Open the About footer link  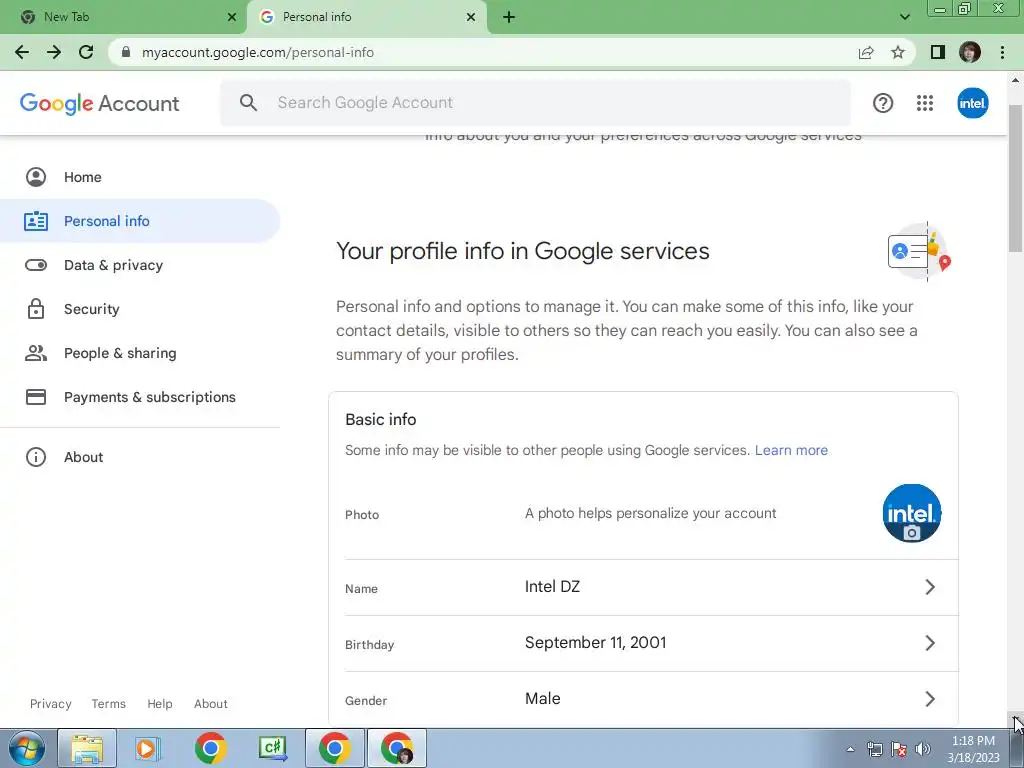211,703
